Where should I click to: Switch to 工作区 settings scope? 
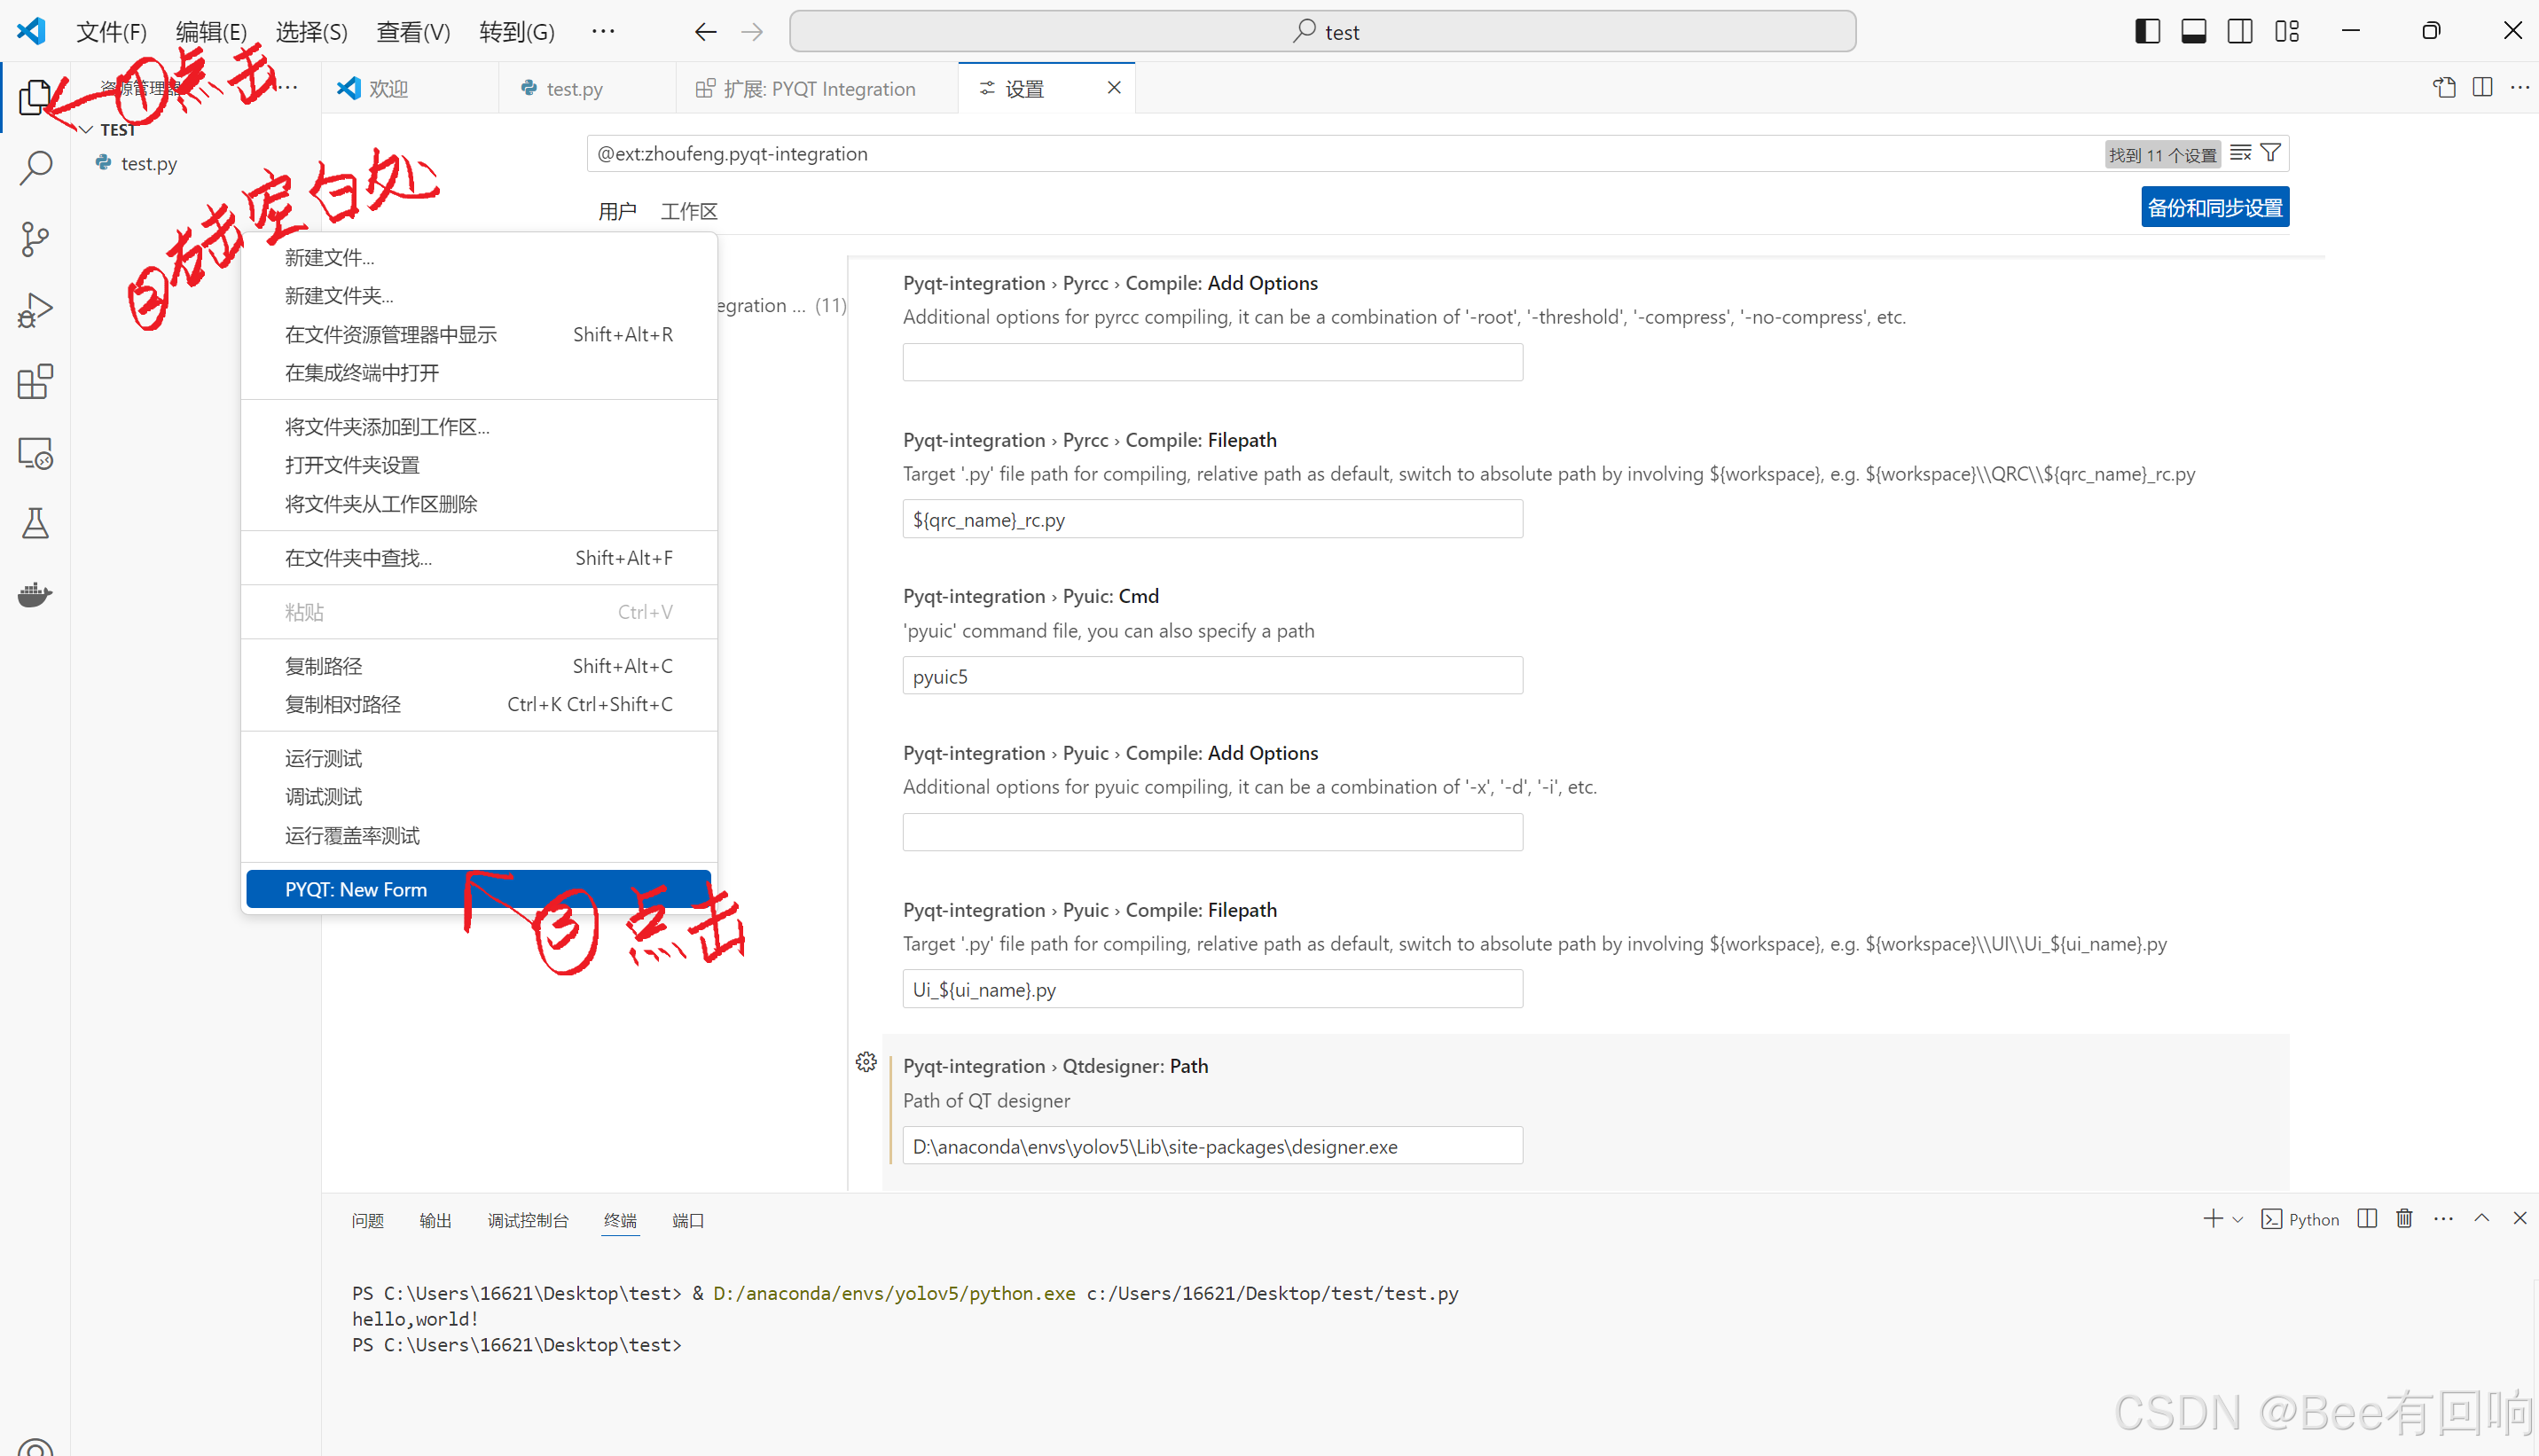[x=688, y=211]
